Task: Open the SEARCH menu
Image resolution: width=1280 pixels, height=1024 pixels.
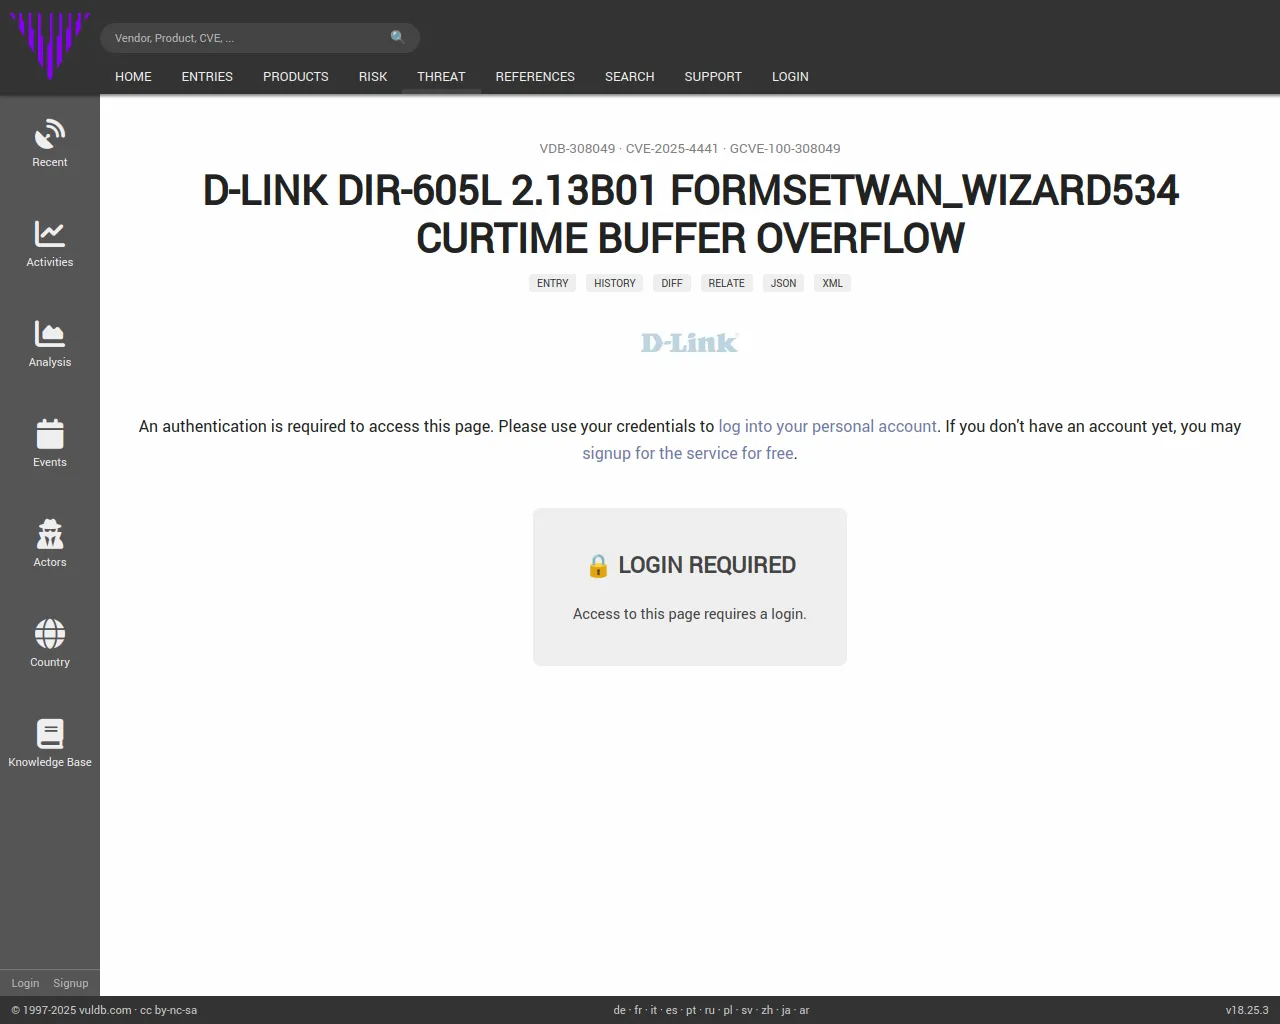Action: 630,77
